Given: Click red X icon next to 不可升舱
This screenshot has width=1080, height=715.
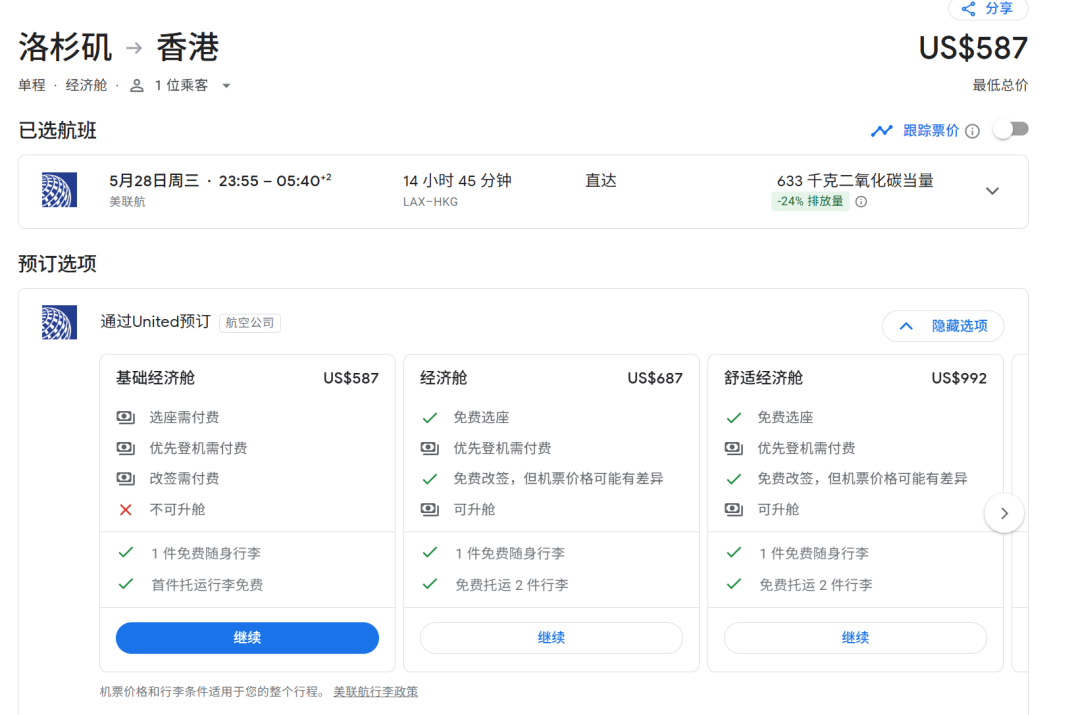Looking at the screenshot, I should (125, 510).
